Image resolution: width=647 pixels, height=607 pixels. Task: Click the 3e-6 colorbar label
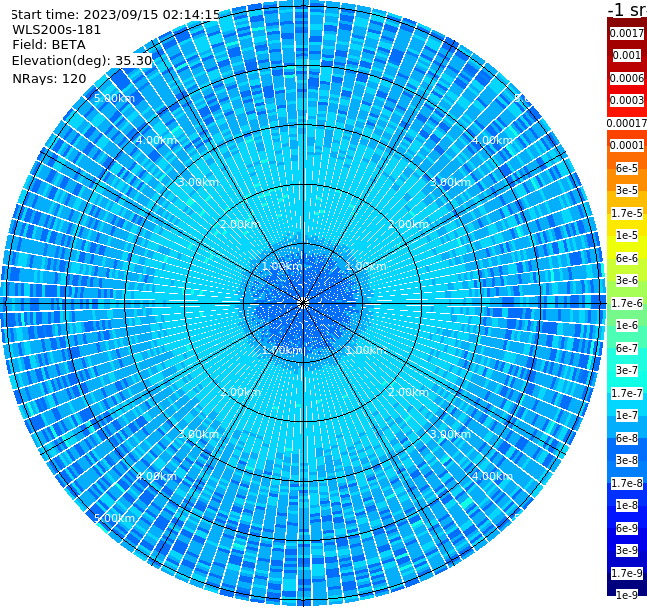[627, 281]
